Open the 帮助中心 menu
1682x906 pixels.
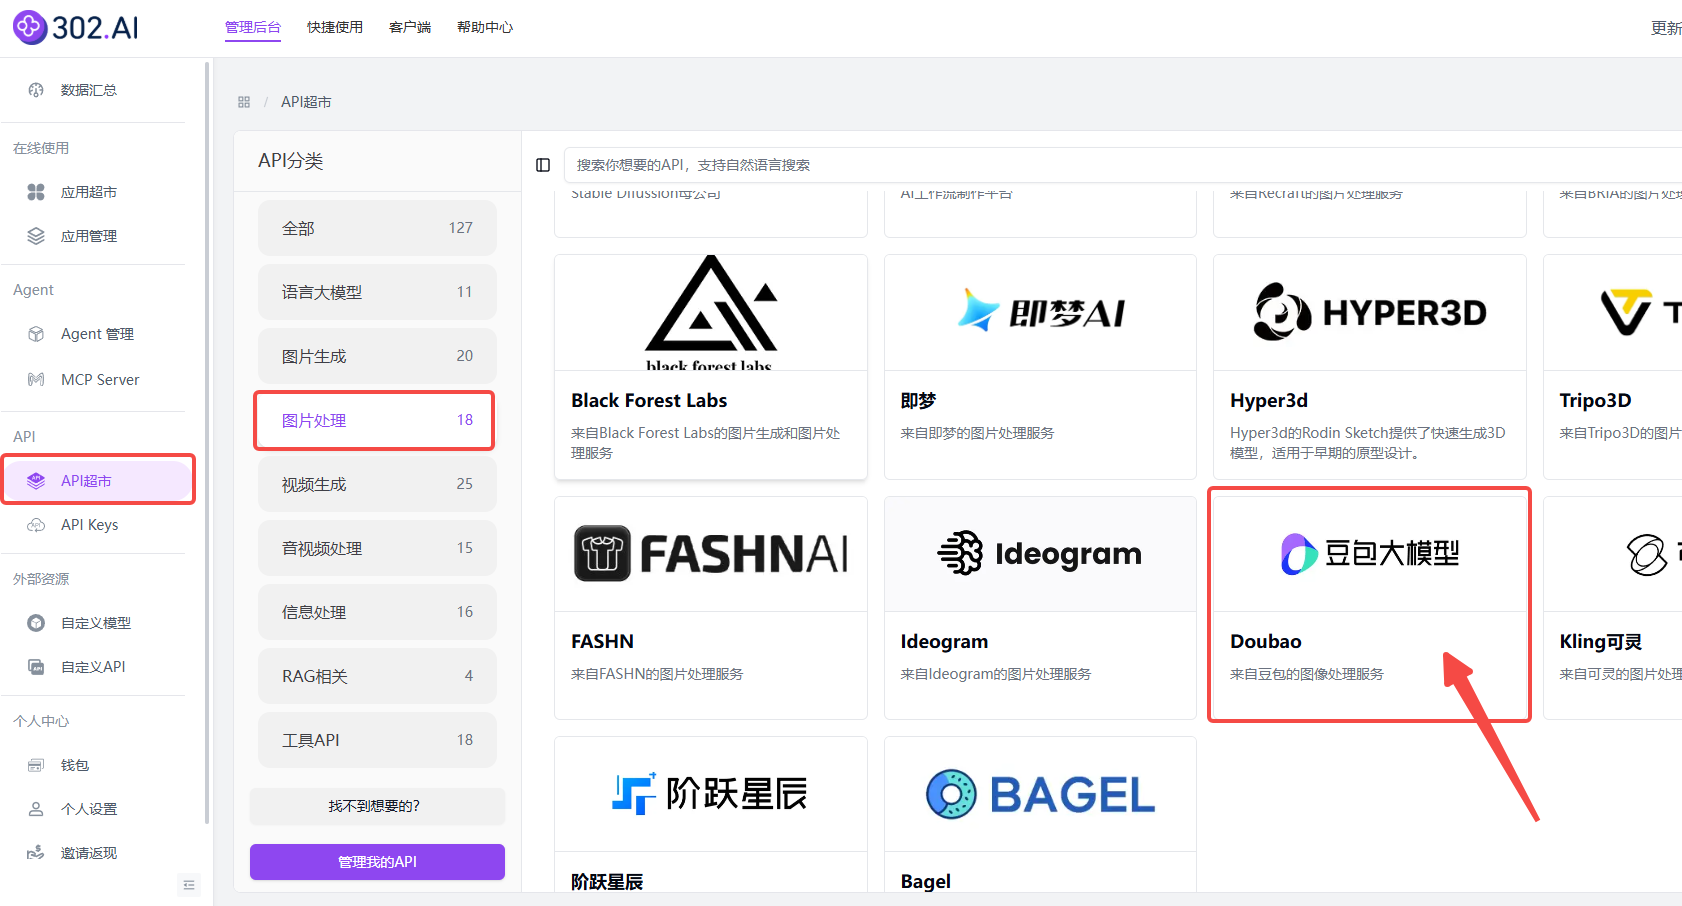pos(485,27)
